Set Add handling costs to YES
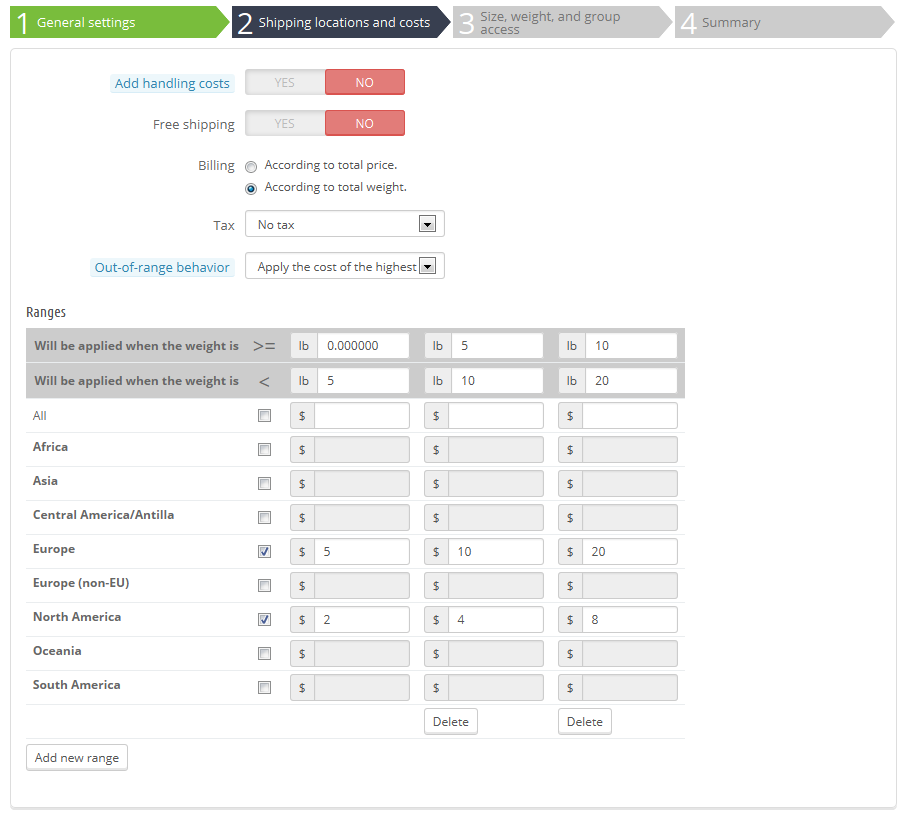Image resolution: width=905 pixels, height=817 pixels. (x=284, y=82)
